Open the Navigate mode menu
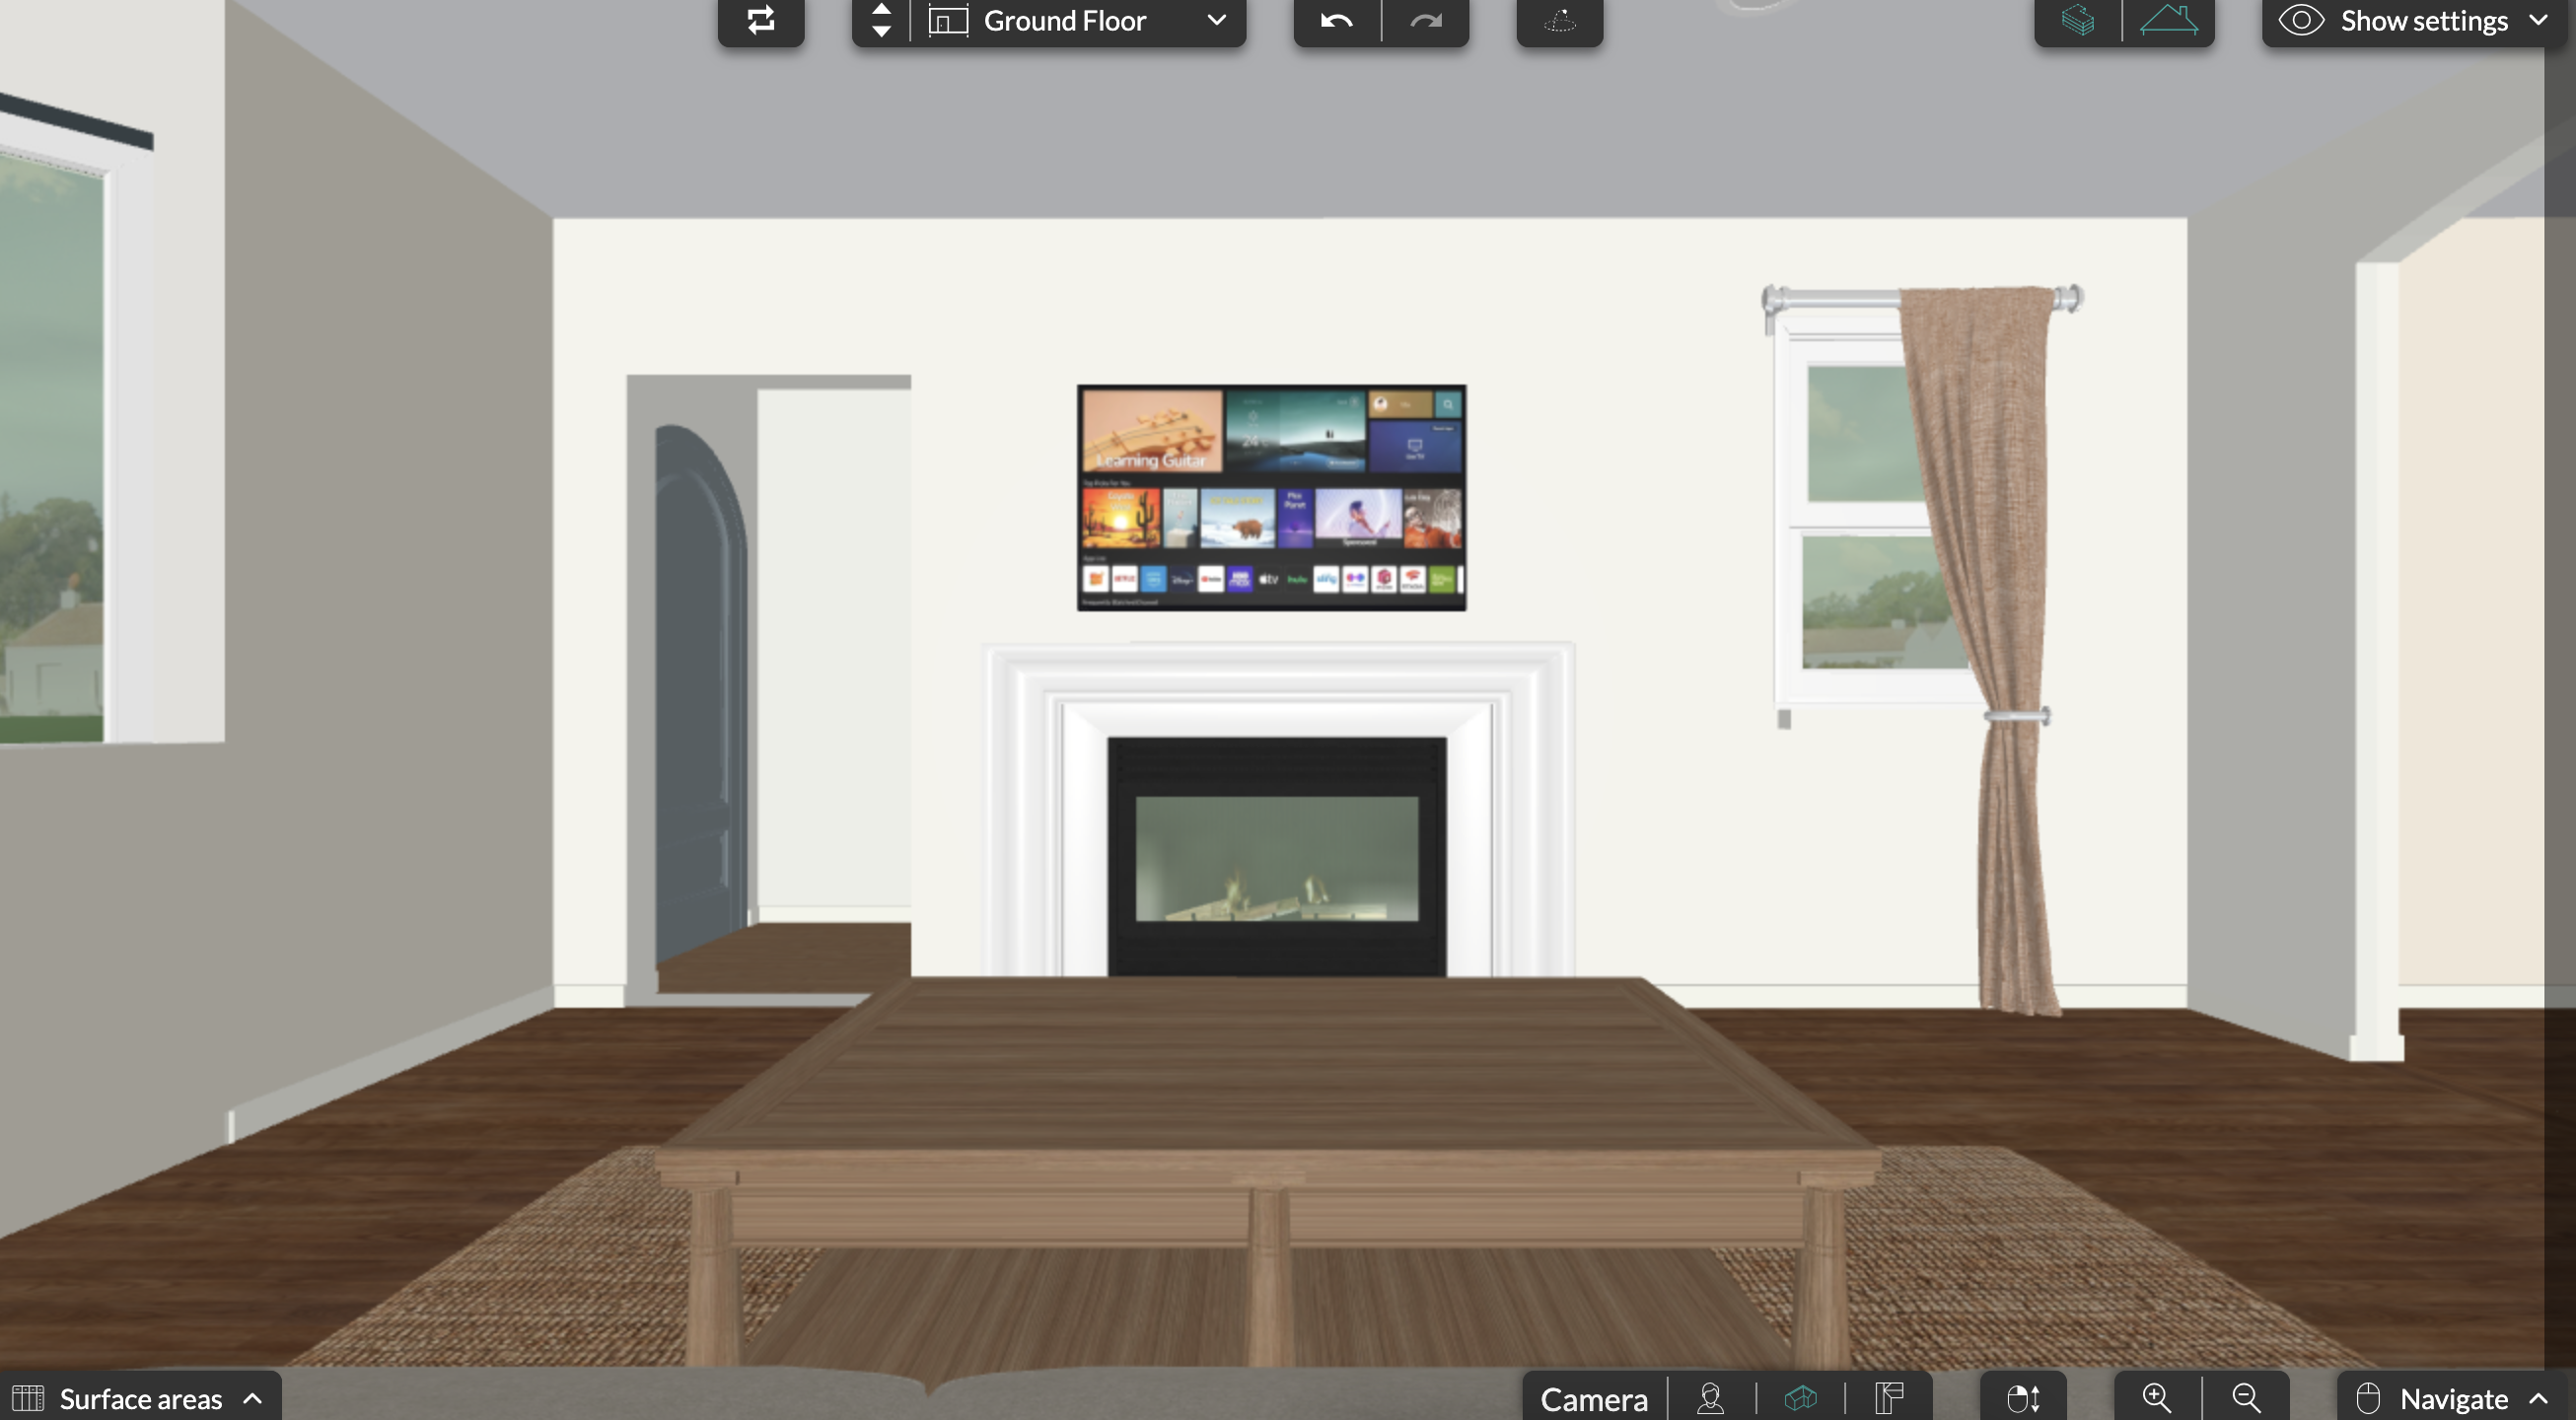The width and height of the screenshot is (2576, 1420). click(x=2454, y=1398)
